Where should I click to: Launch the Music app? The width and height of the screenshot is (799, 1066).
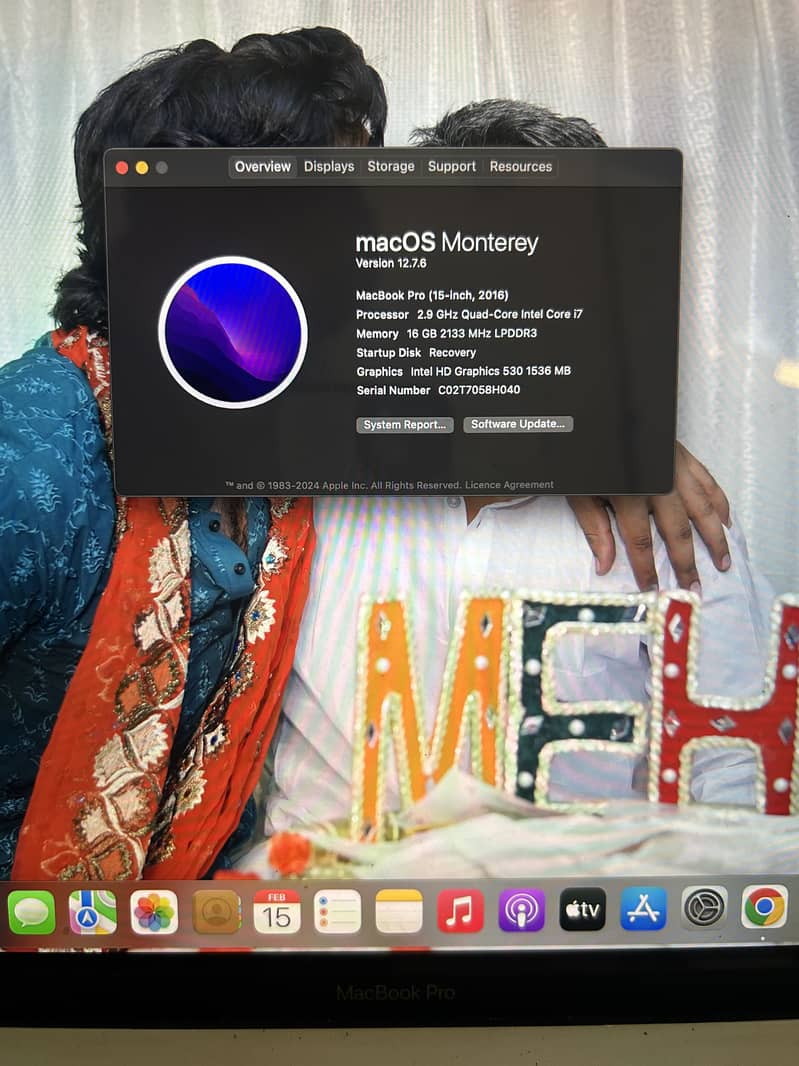pos(460,910)
